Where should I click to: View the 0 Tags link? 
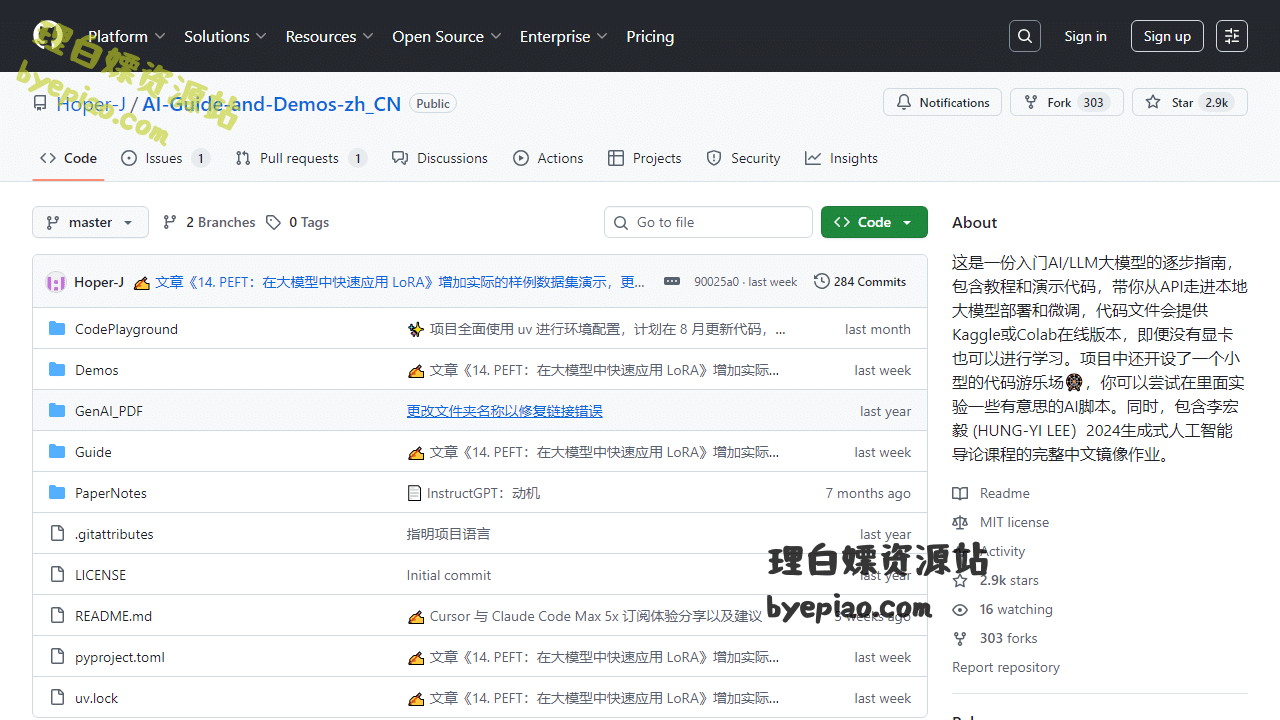tap(297, 222)
